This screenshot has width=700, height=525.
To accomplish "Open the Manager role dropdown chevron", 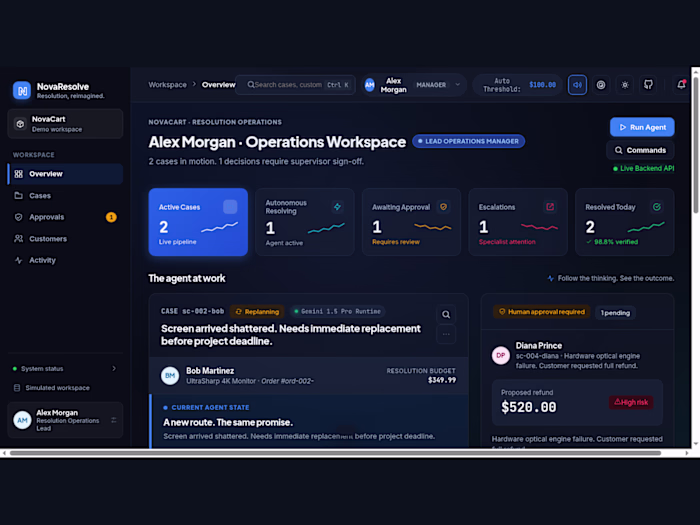I will point(458,84).
